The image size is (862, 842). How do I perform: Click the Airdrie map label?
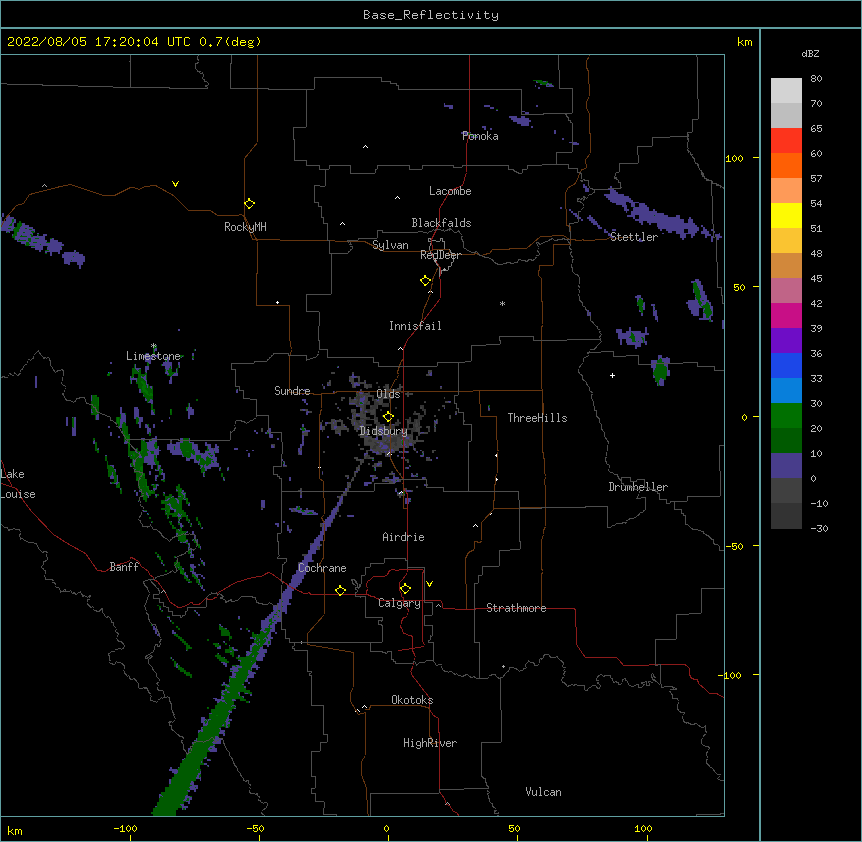(403, 537)
